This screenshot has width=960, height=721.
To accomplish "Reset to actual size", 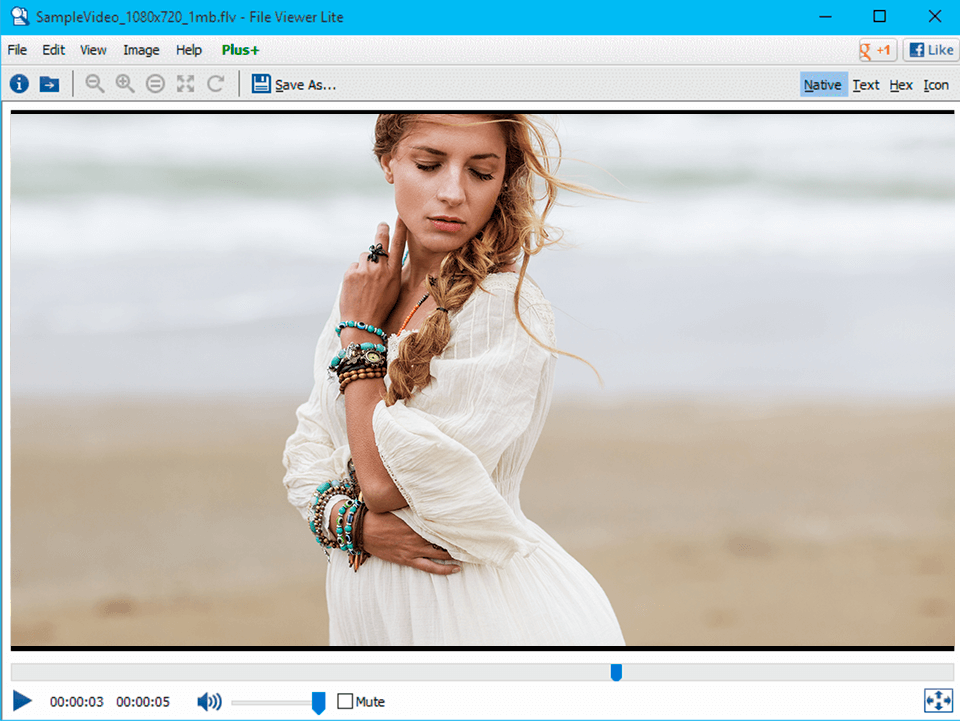I will pos(154,84).
